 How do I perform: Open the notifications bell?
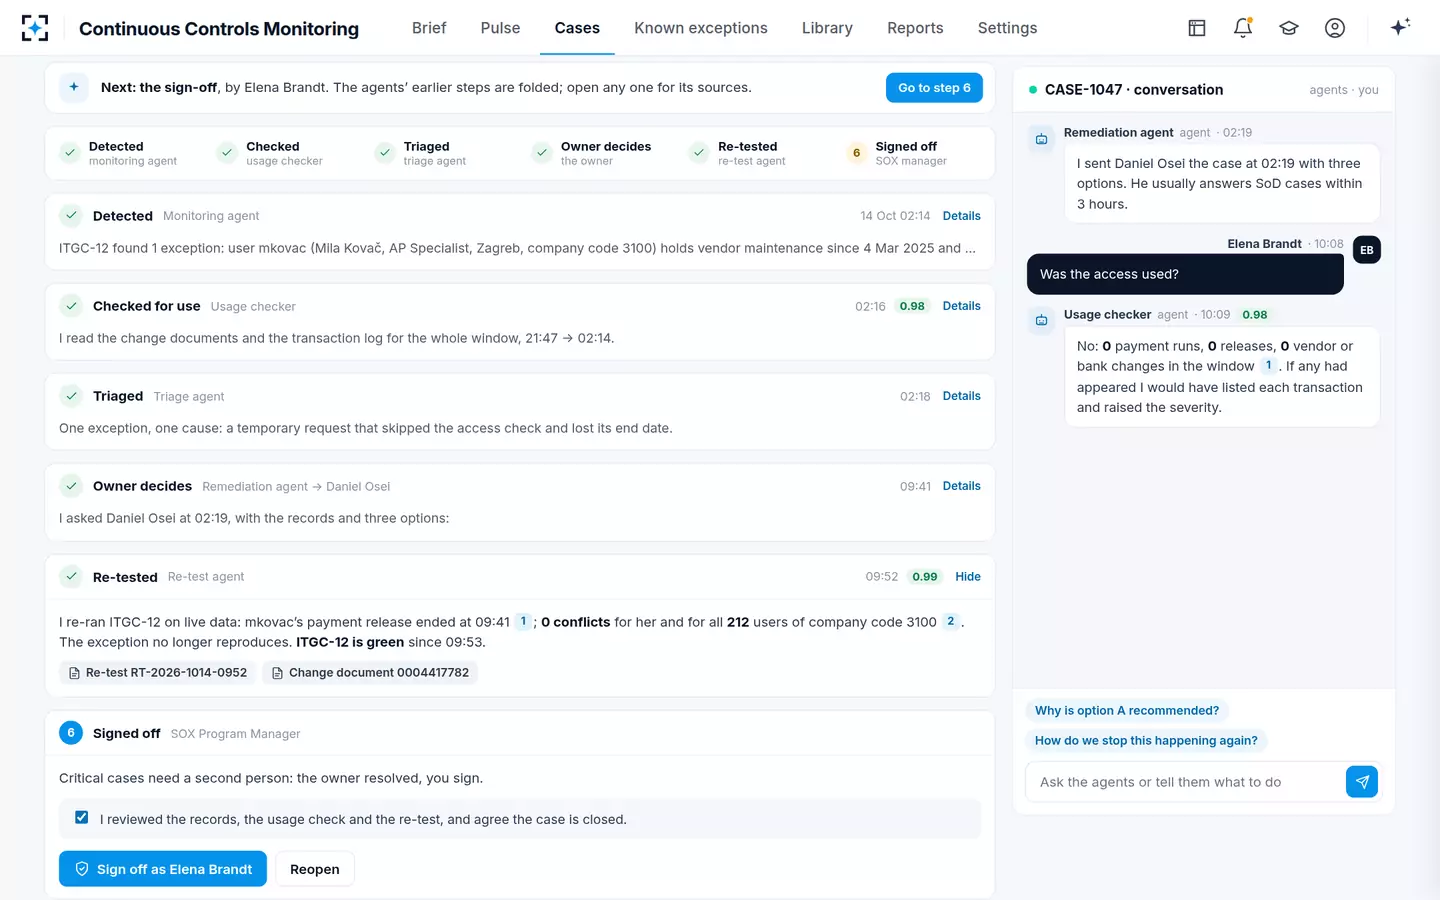pos(1243,28)
